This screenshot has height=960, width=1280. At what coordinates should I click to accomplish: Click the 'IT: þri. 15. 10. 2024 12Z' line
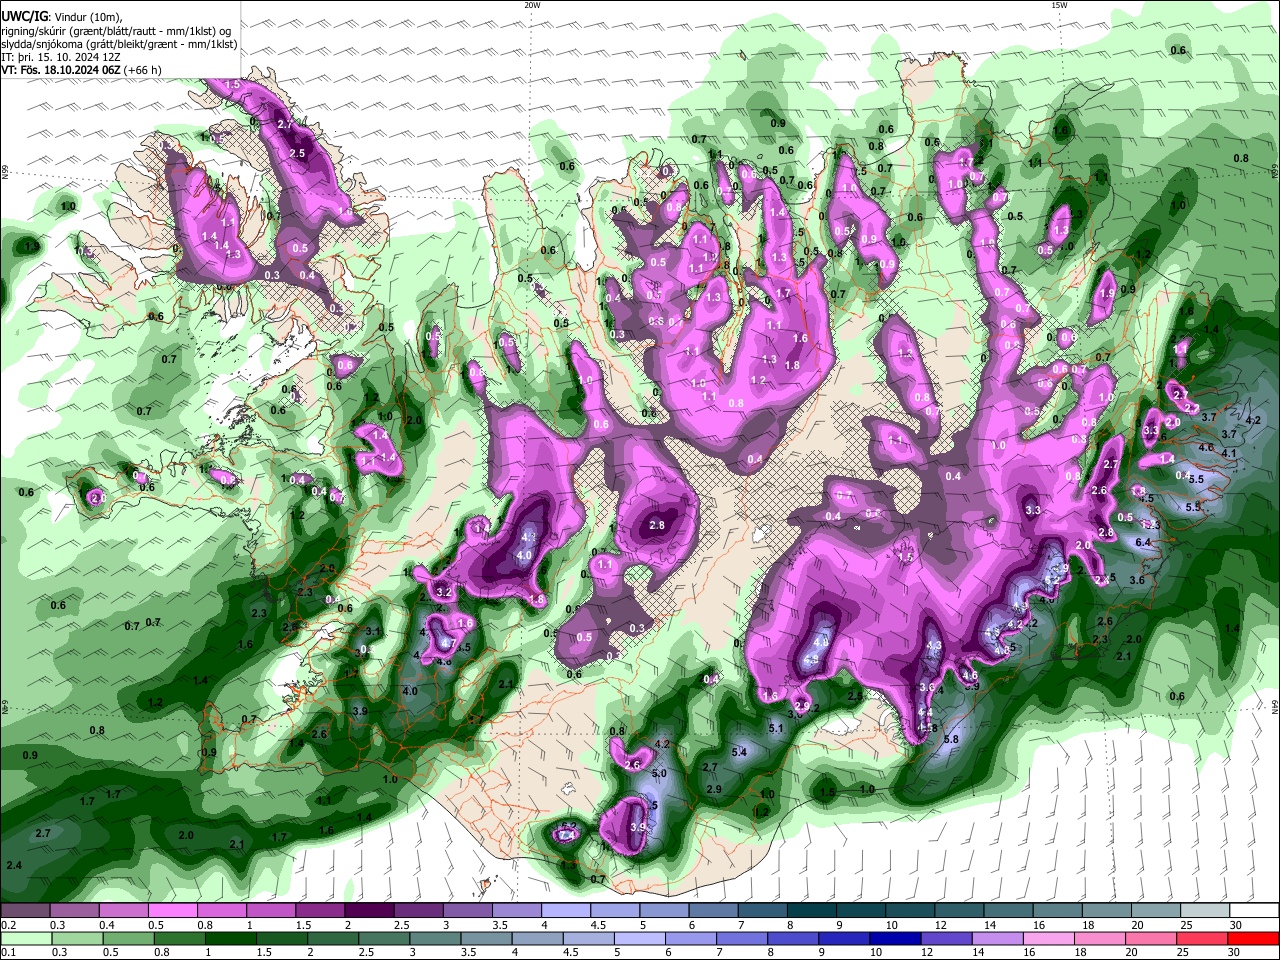click(59, 57)
